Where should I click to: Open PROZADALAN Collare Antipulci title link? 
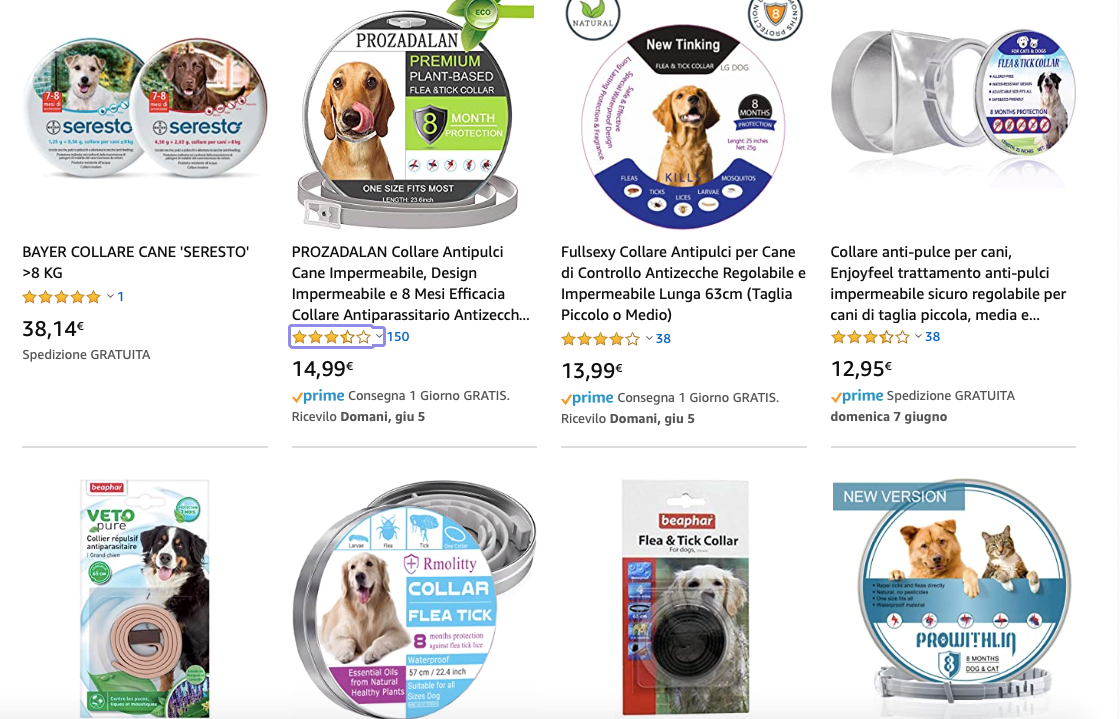[411, 283]
